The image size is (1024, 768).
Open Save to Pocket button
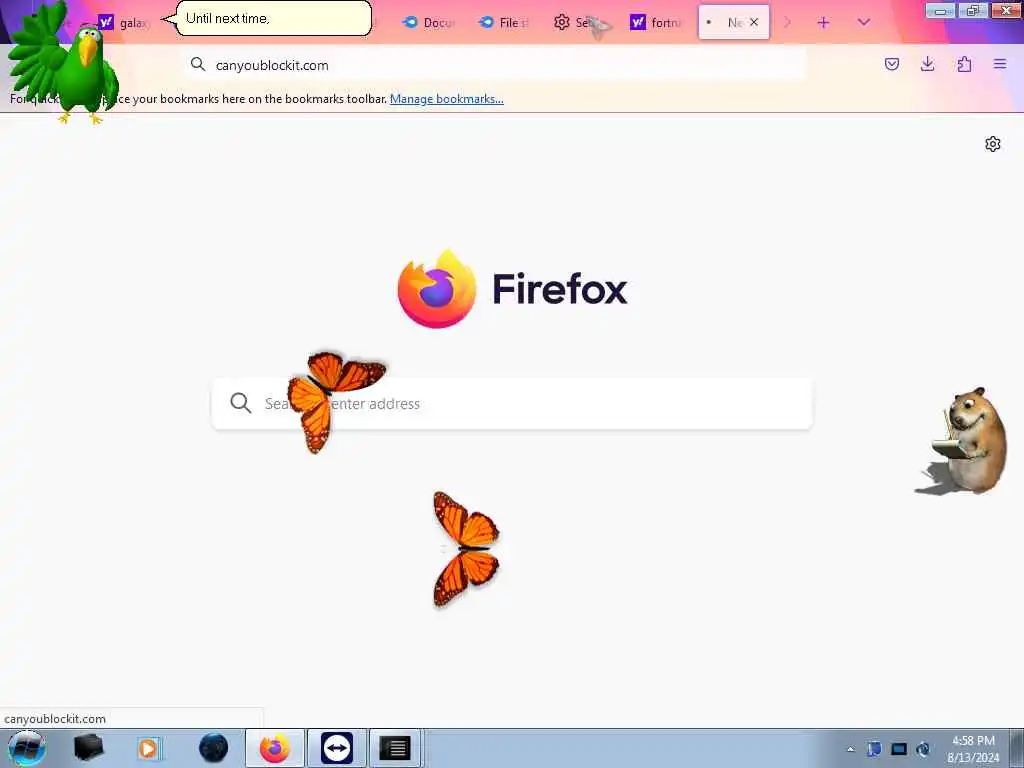891,64
